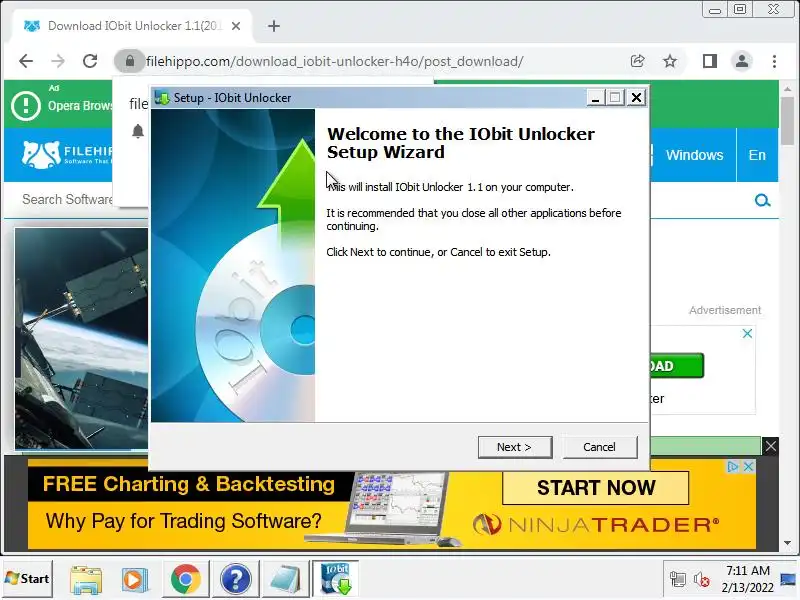Image resolution: width=800 pixels, height=600 pixels.
Task: Bookmark this tab with the star
Action: [670, 61]
